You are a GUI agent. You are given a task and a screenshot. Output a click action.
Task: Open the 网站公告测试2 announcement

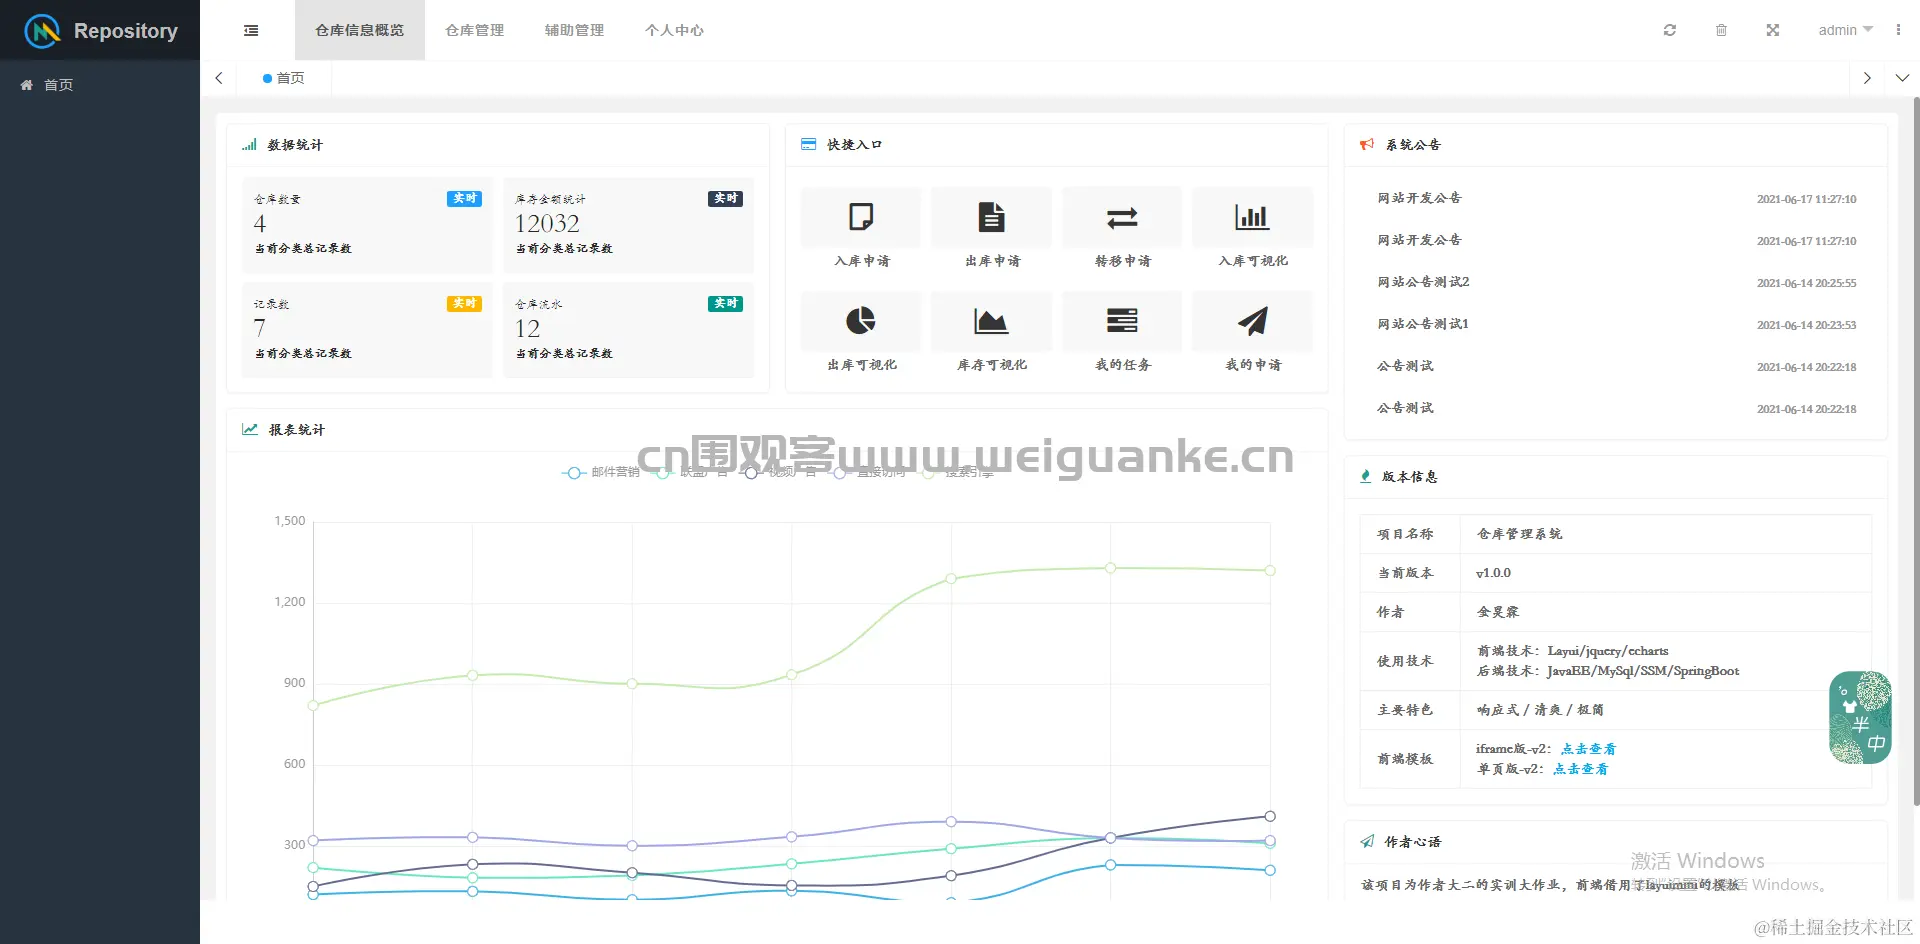coord(1424,282)
